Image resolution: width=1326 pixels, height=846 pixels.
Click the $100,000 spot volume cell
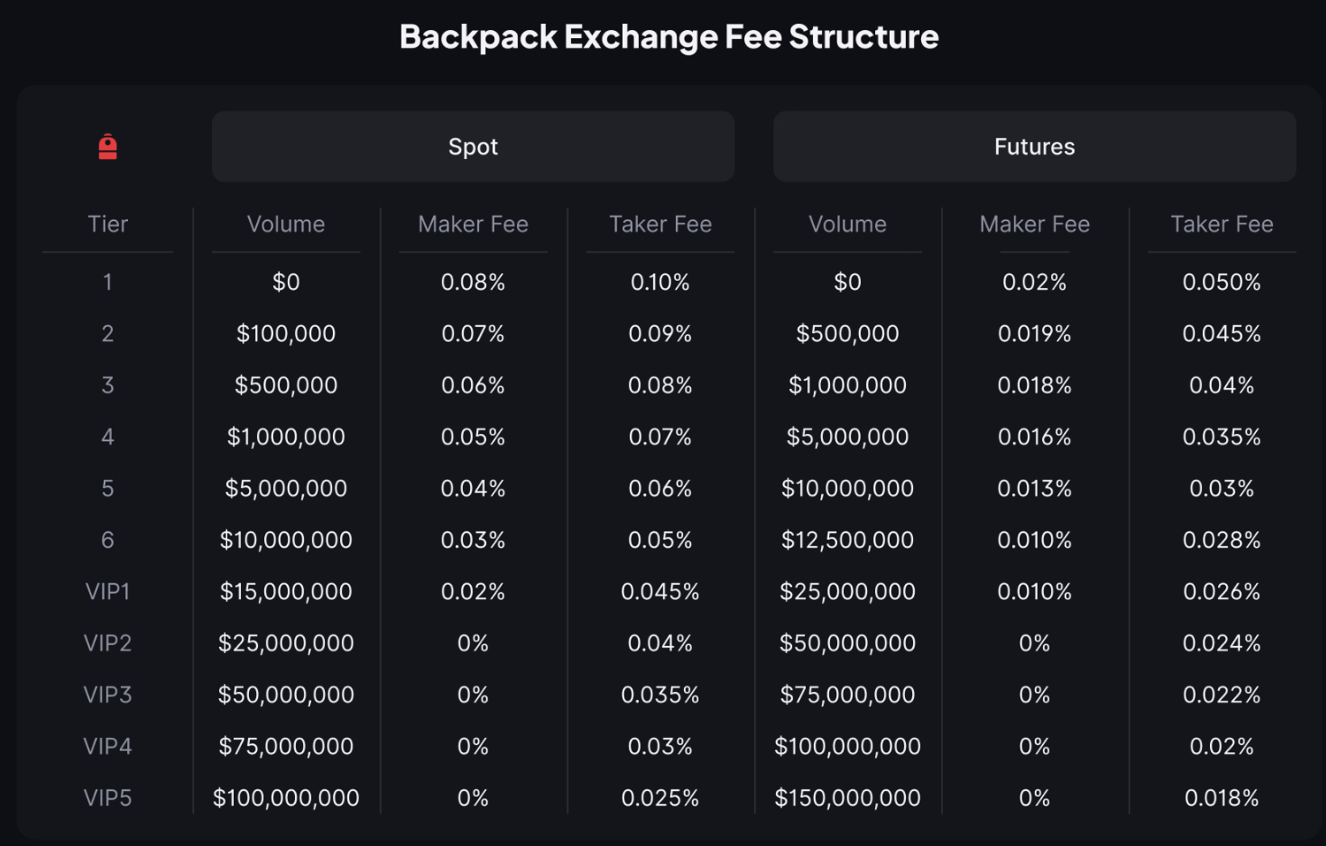pyautogui.click(x=286, y=334)
